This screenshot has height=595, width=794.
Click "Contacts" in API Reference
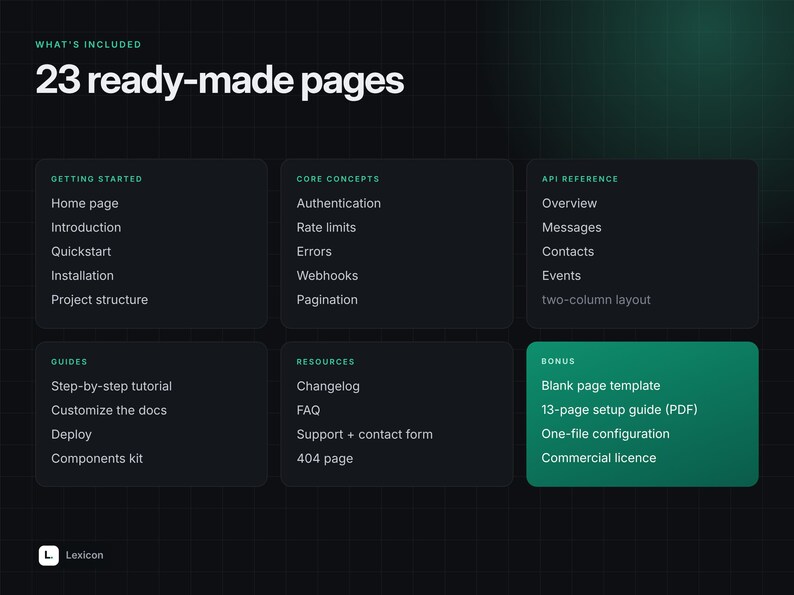[x=568, y=252]
